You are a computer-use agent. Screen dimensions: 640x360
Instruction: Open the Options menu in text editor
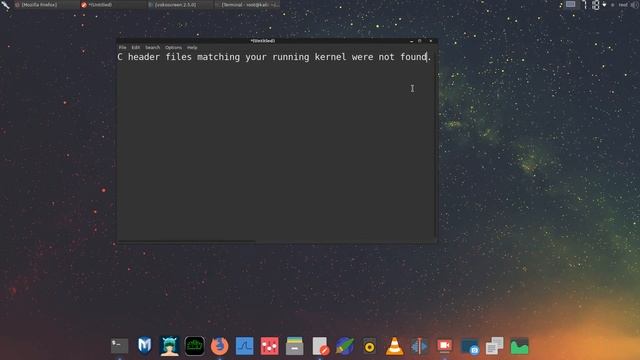tap(173, 47)
